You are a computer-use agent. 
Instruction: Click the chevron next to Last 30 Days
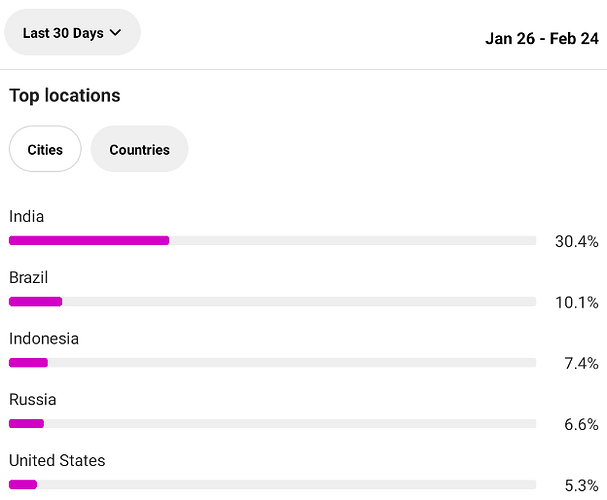[115, 33]
